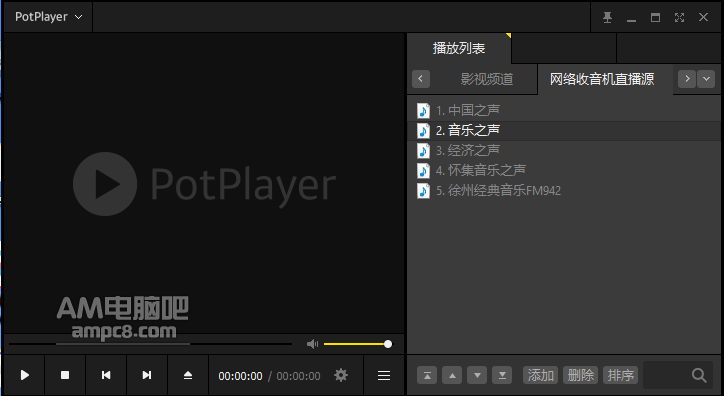This screenshot has height=396, width=724.
Task: Skip to the next track
Action: click(147, 375)
